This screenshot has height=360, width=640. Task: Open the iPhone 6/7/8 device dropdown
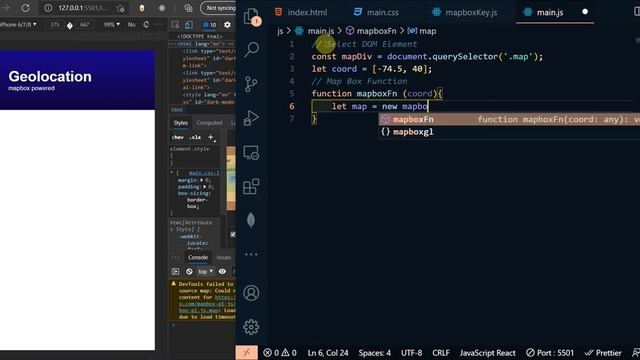18,24
